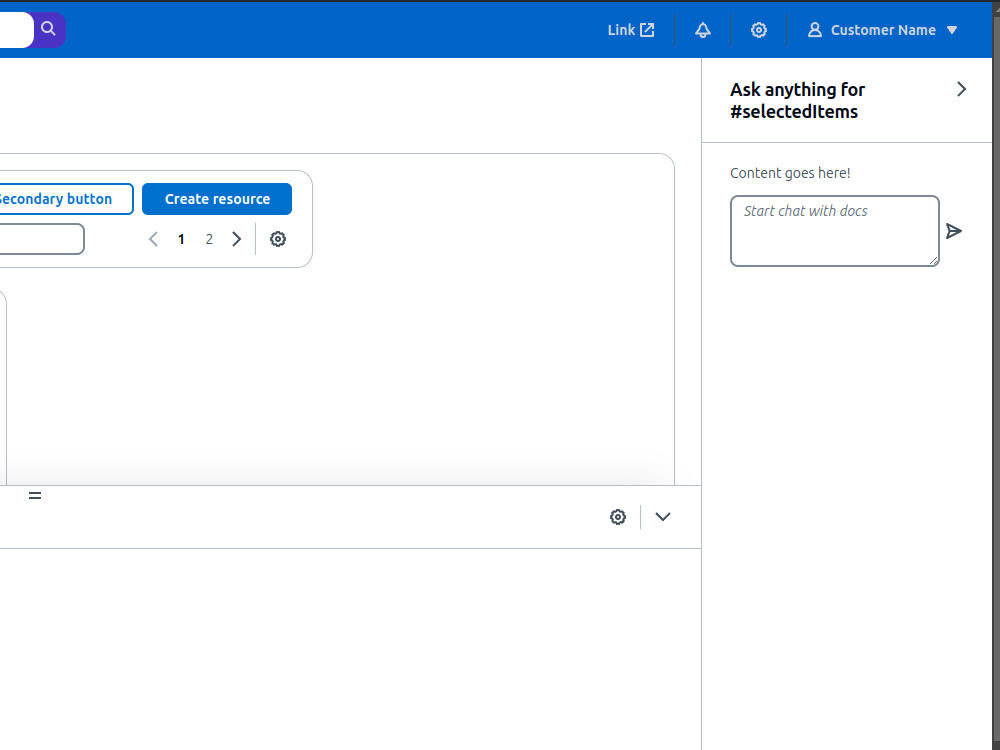1000x750 pixels.
Task: Click the top search input field
Action: click(x=16, y=29)
